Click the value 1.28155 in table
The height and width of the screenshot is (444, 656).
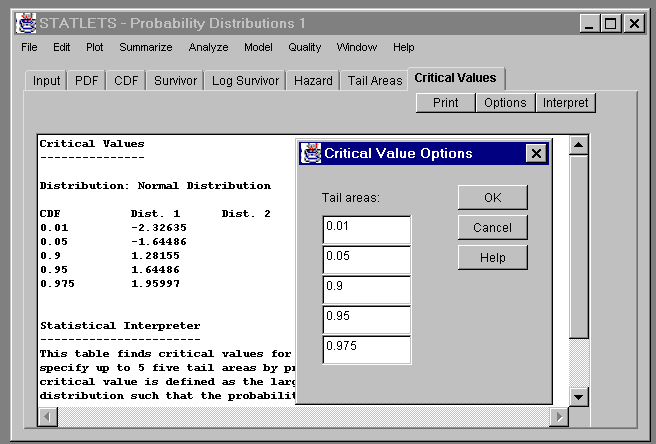pos(155,256)
